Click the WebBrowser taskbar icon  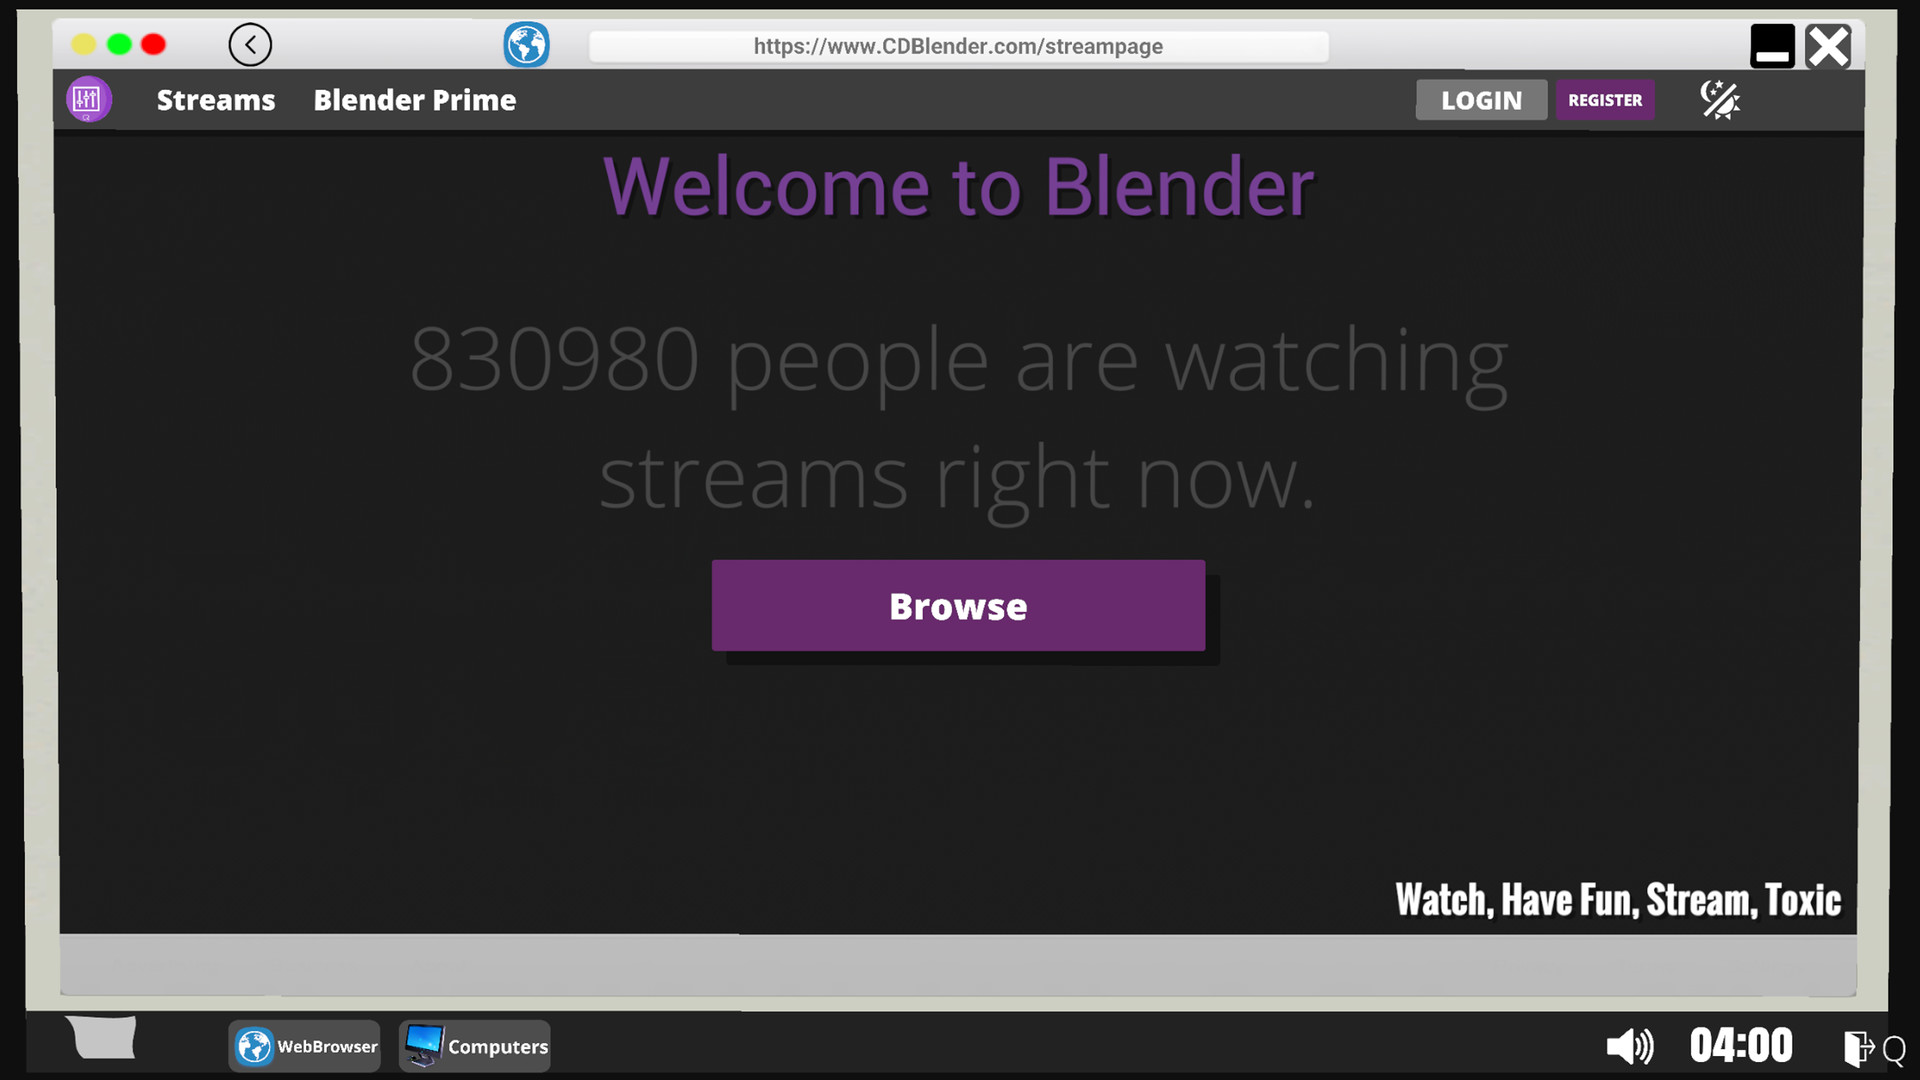(306, 1046)
